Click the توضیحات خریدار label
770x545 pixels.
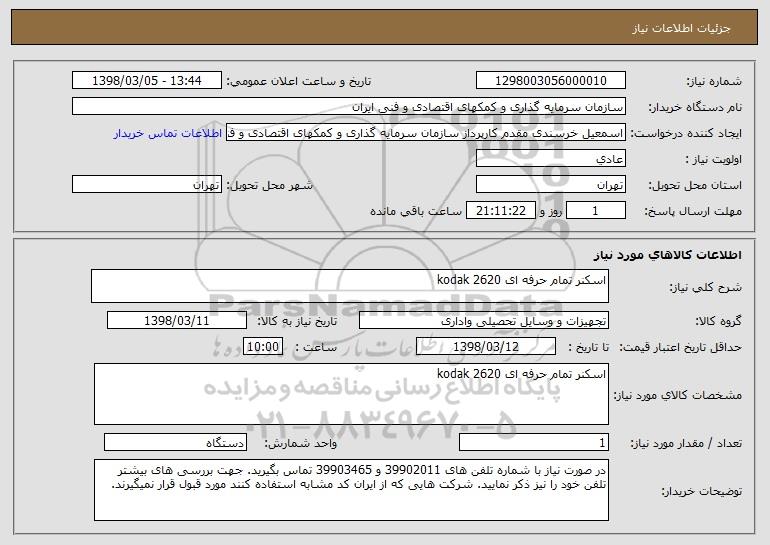701,491
